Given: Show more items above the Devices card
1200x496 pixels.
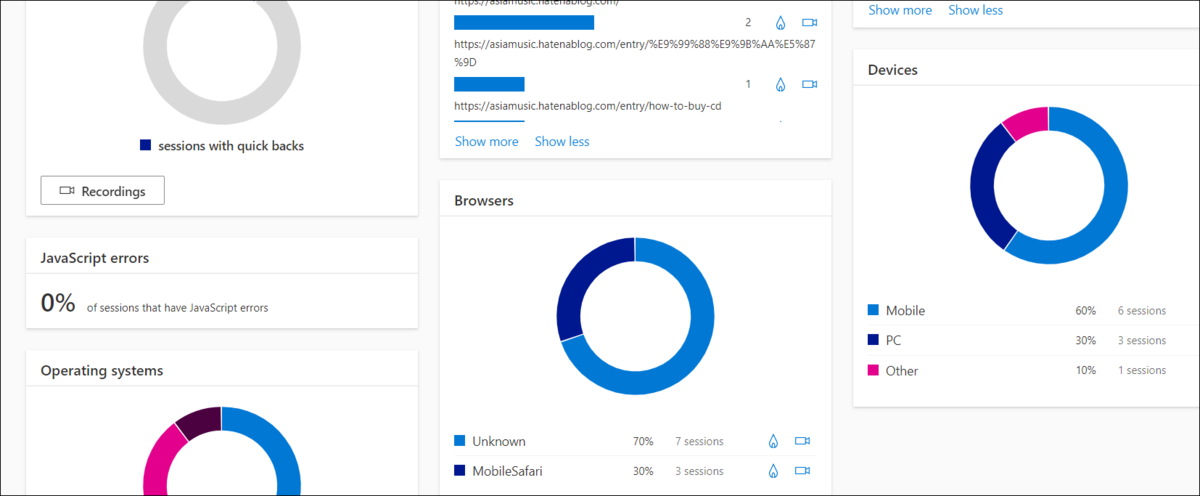Looking at the screenshot, I should click(x=900, y=10).
